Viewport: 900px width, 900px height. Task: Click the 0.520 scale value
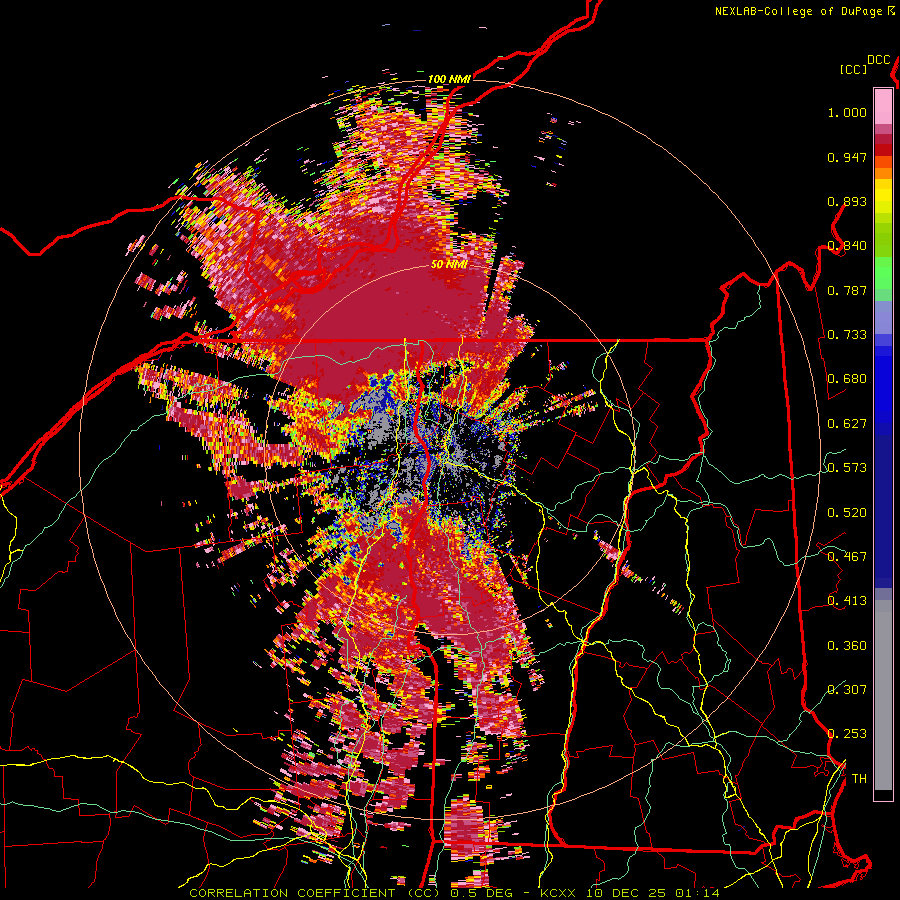[x=847, y=513]
